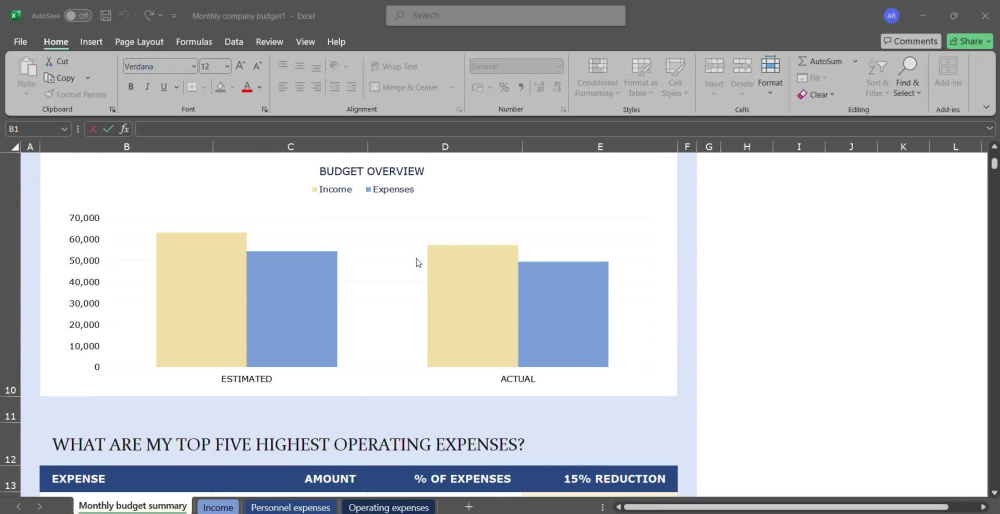Click the red Font Color A swatch
The width and height of the screenshot is (1000, 514).
tap(247, 87)
